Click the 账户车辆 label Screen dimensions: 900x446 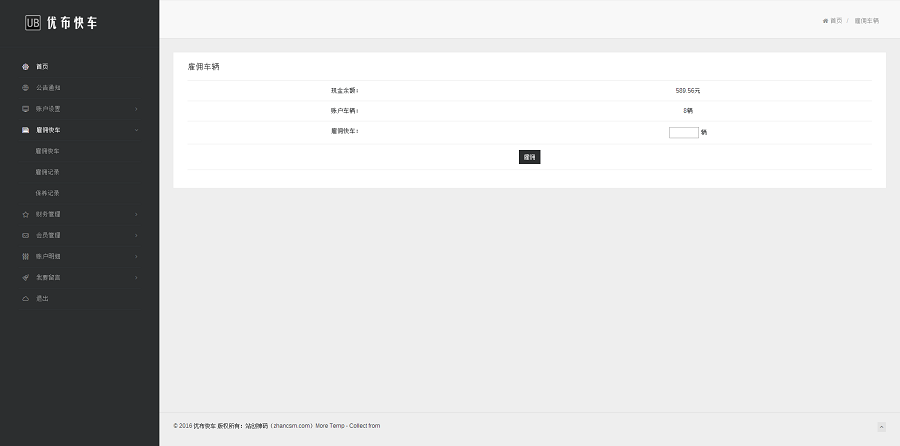point(344,111)
